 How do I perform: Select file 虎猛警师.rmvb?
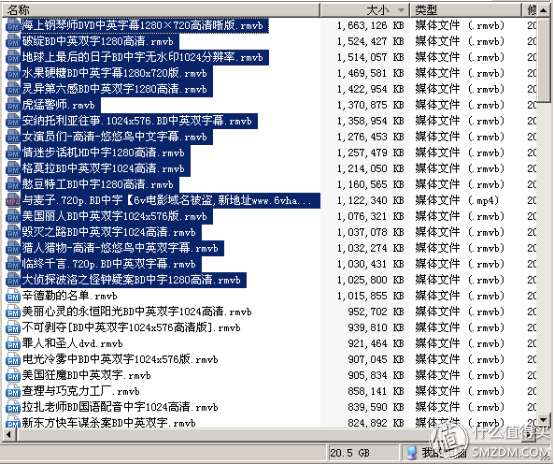59,105
